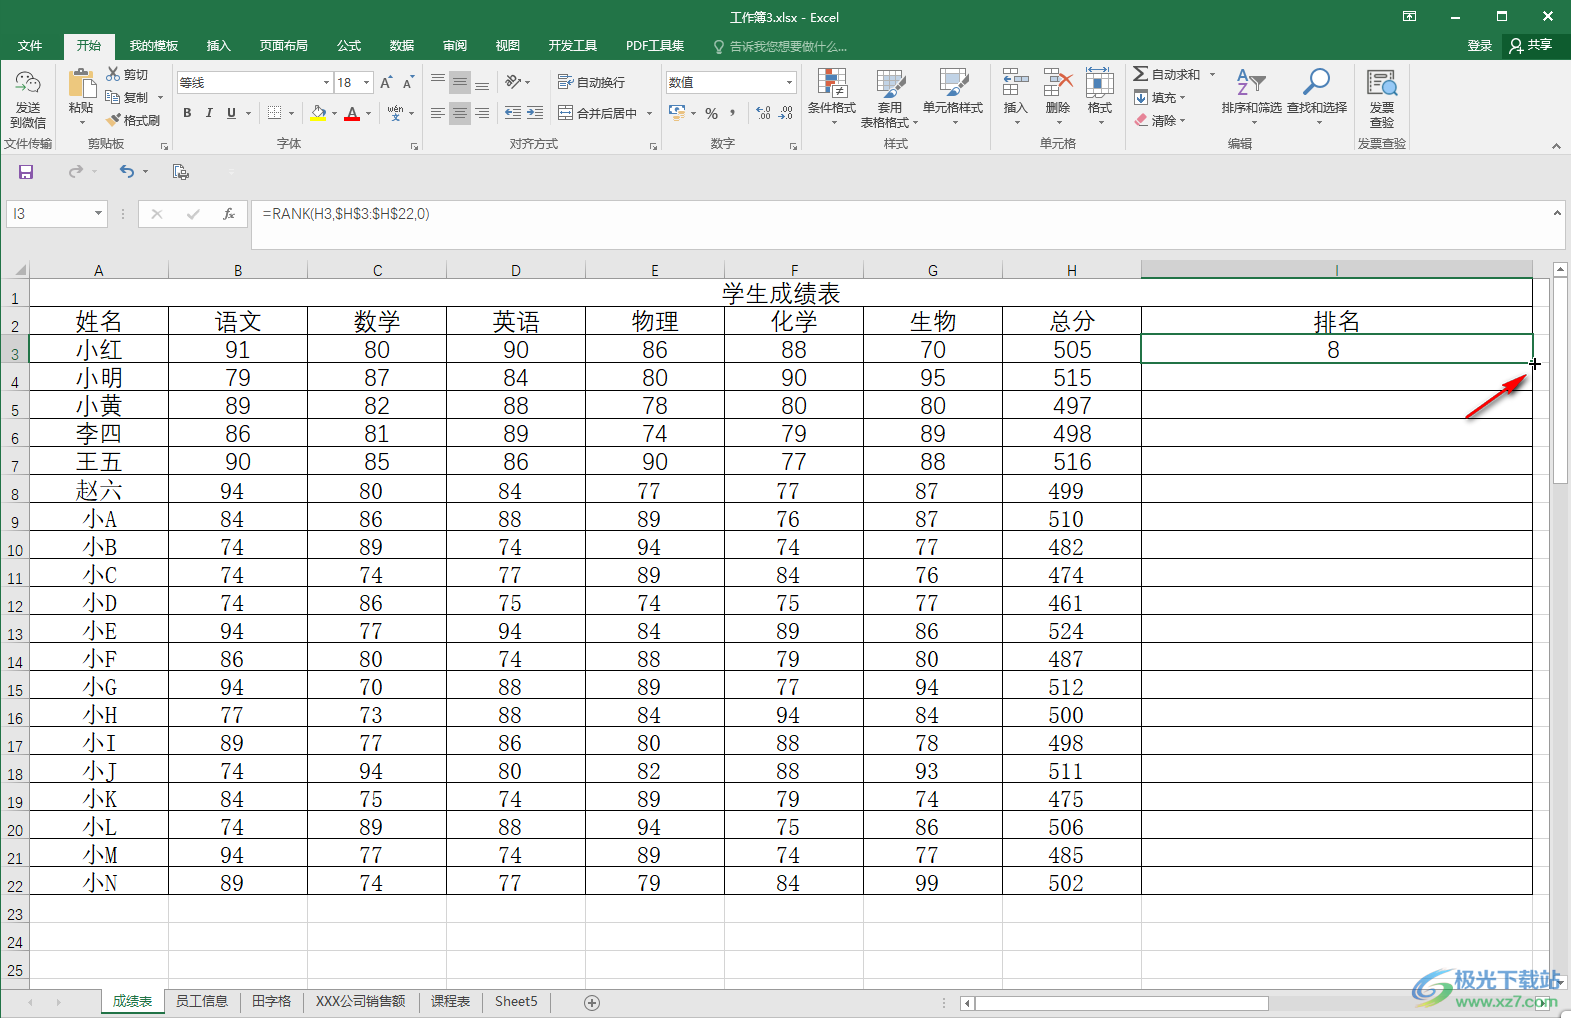Open the Insert Function (fx) dialog
This screenshot has height=1018, width=1571.
pyautogui.click(x=229, y=214)
